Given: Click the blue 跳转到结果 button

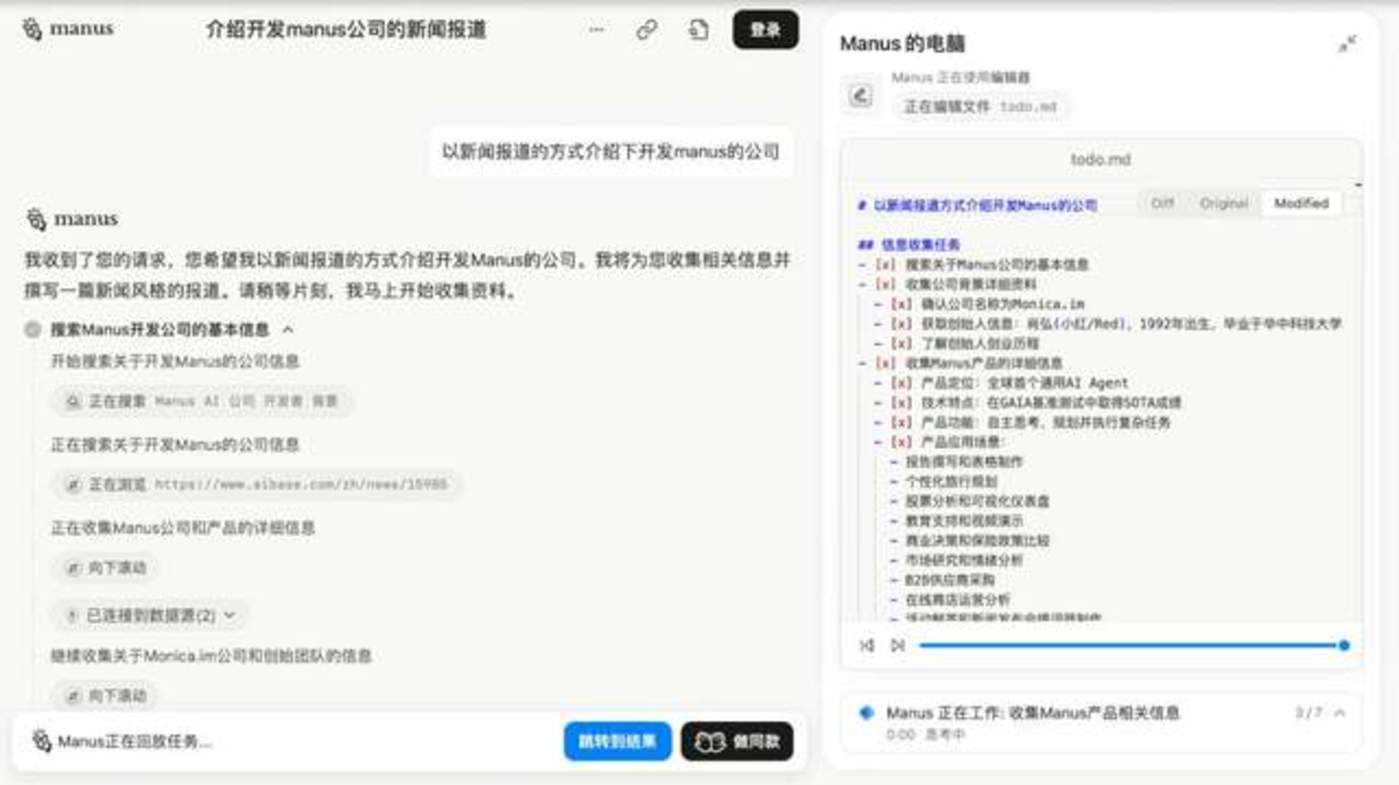Looking at the screenshot, I should (617, 742).
